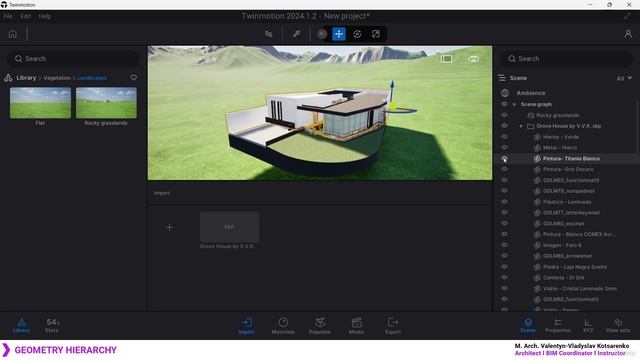Click the Scene panel hamburger menu icon
Screen dimensions: 640x360
click(502, 78)
